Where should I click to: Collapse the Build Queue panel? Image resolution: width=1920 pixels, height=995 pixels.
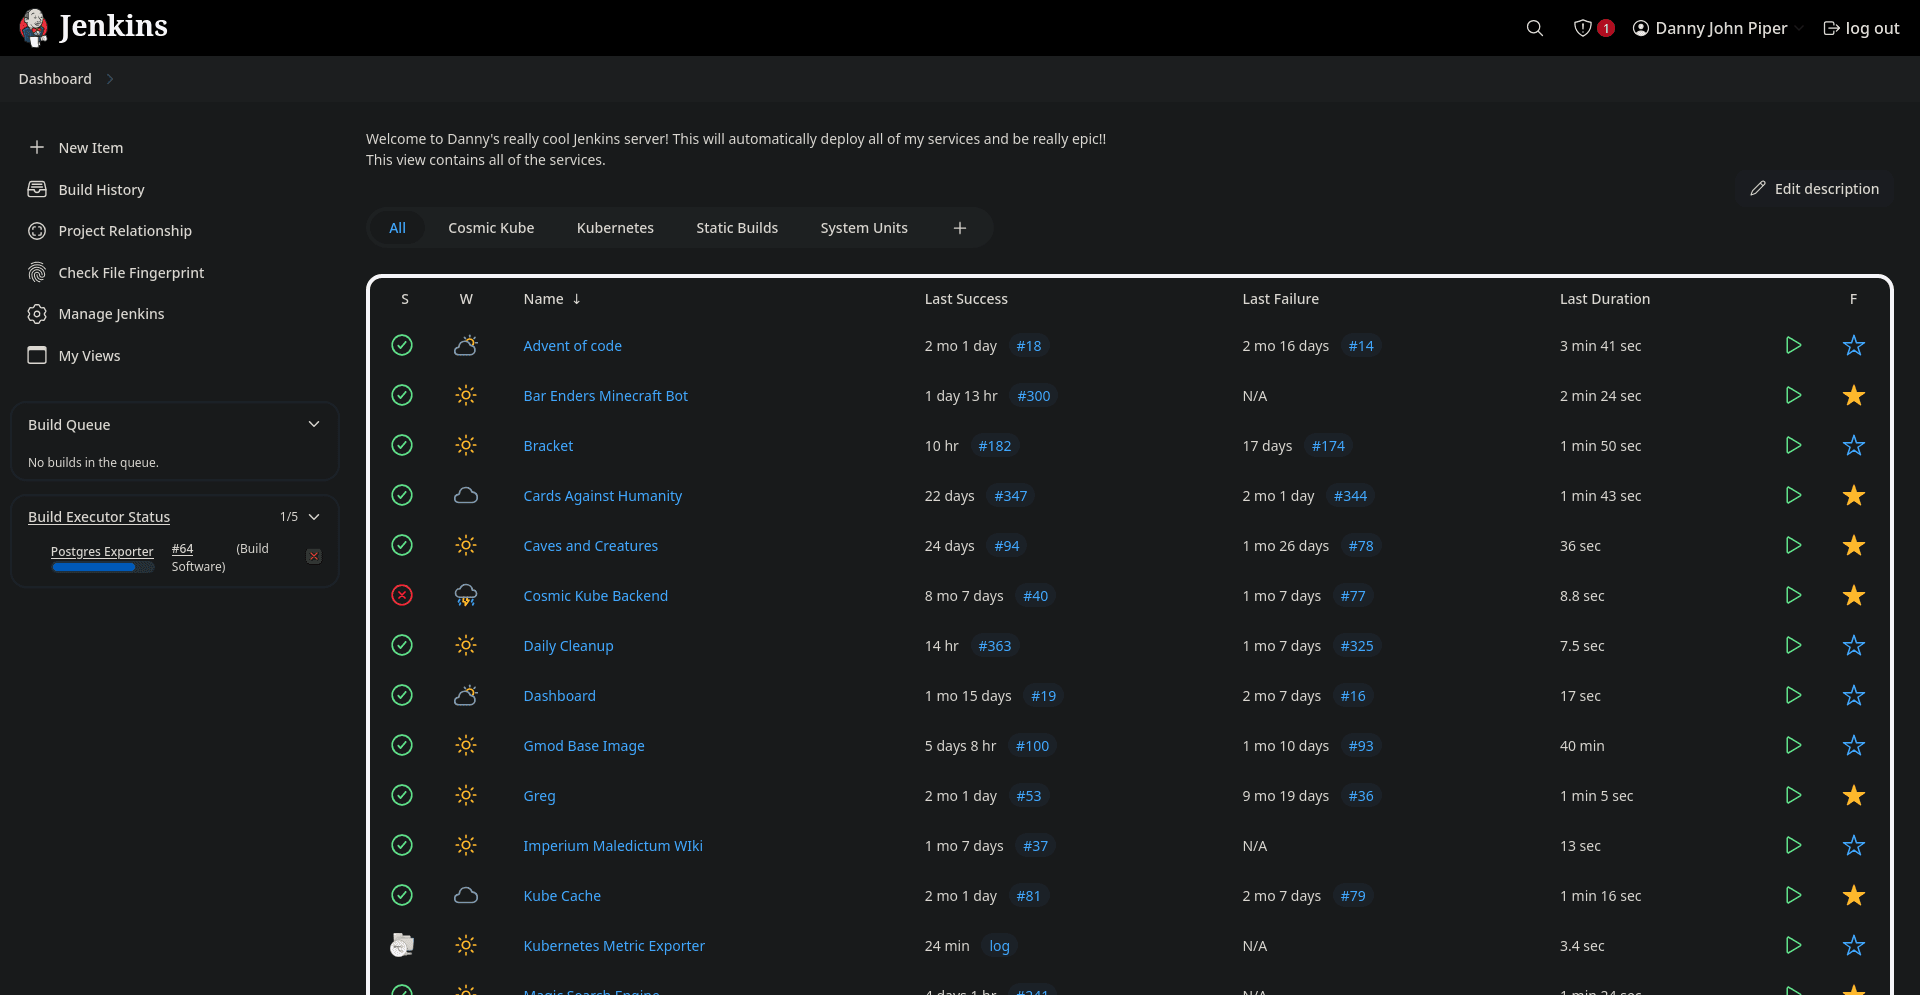click(314, 424)
